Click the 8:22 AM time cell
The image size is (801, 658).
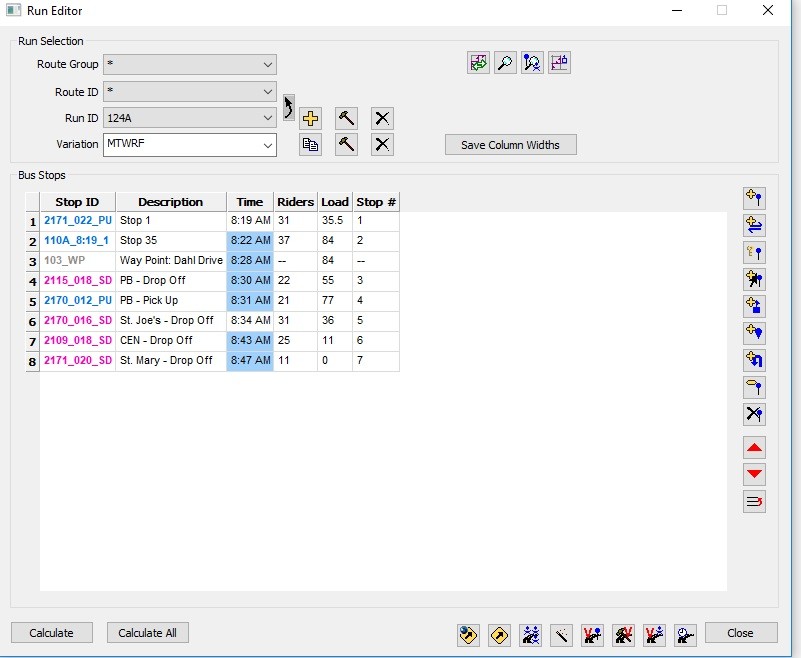click(250, 240)
